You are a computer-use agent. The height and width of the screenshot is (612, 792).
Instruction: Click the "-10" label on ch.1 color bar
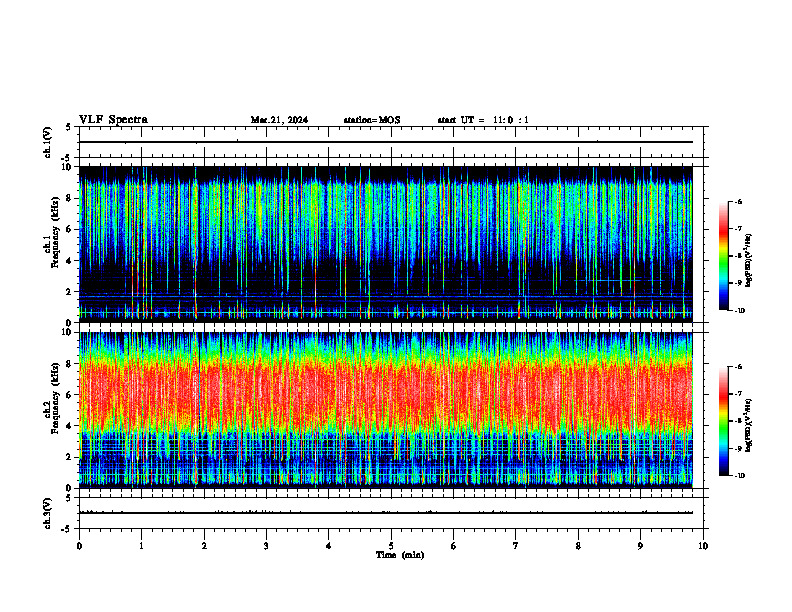click(739, 311)
